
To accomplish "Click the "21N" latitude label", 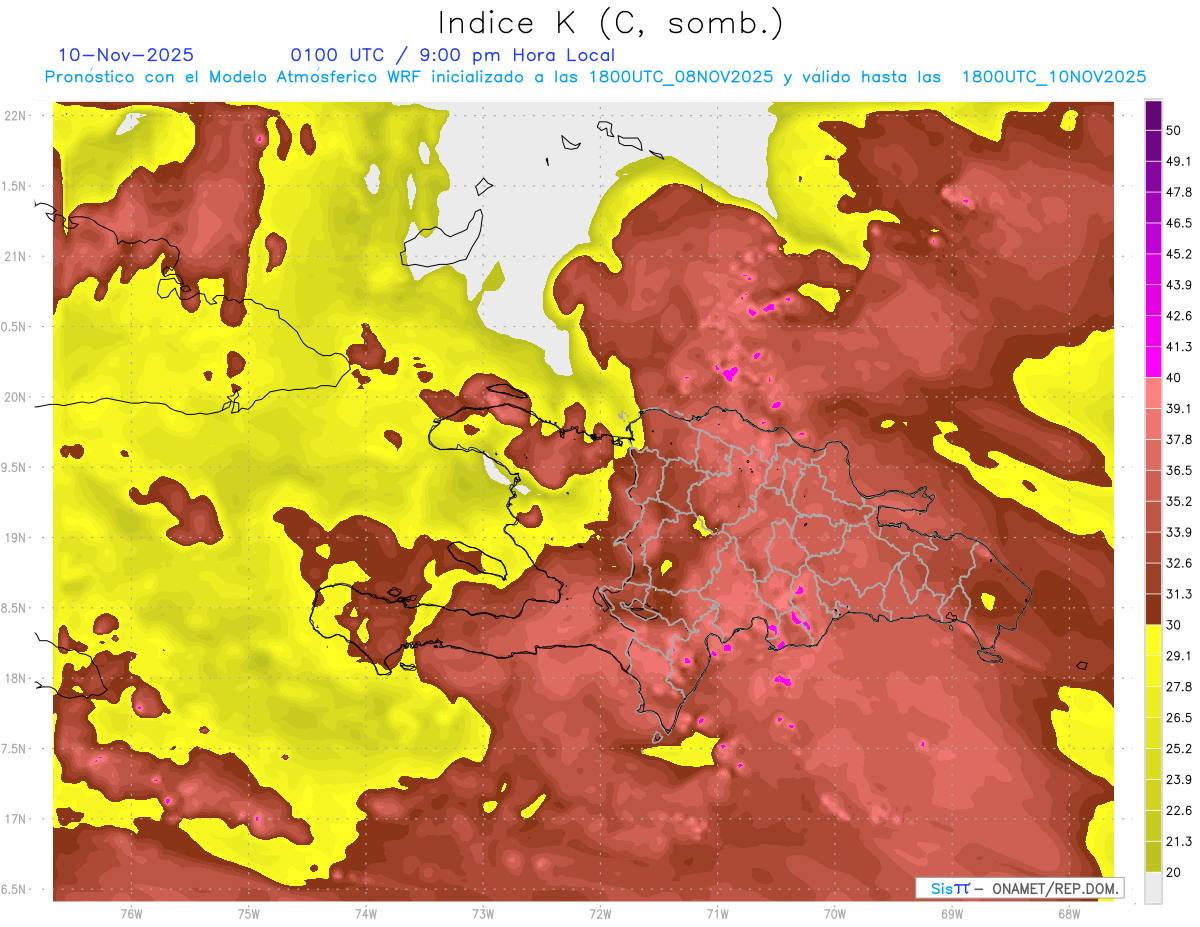I will pyautogui.click(x=15, y=256).
